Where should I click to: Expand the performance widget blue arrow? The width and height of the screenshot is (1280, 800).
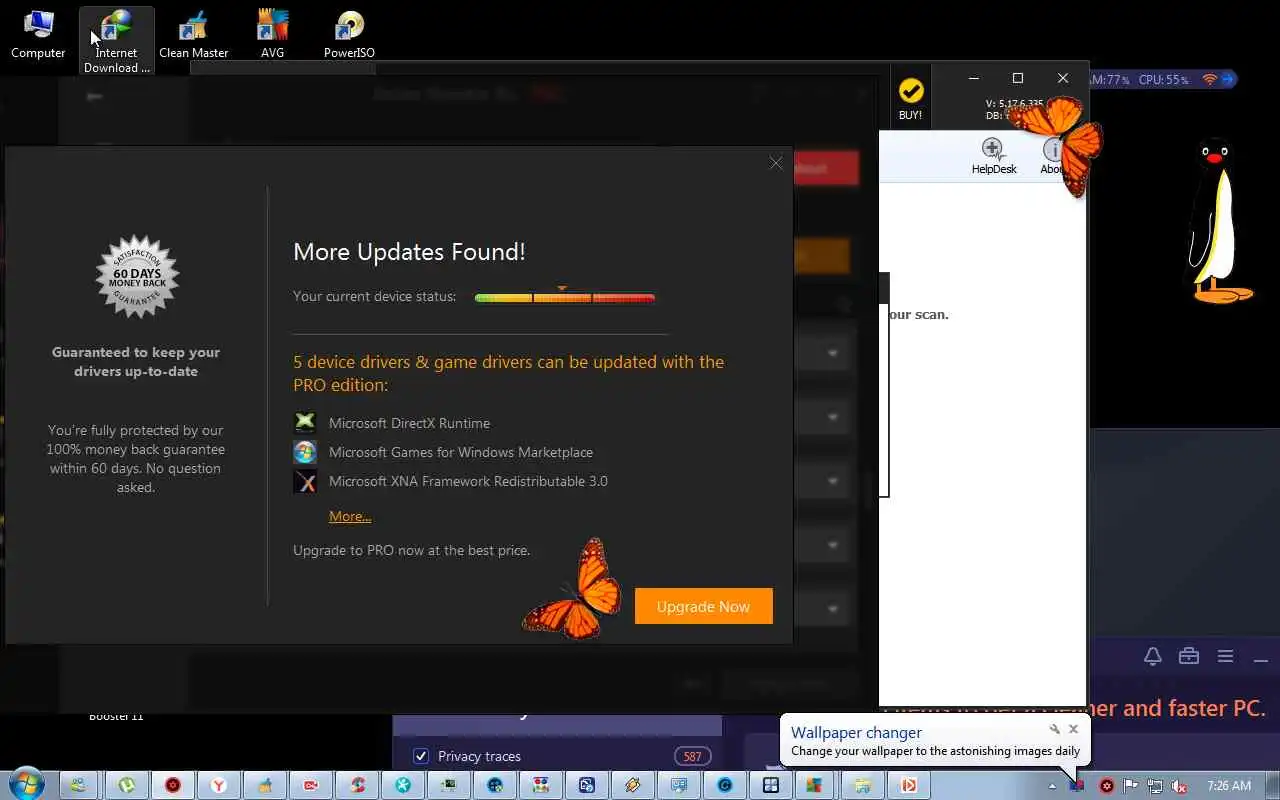tap(1228, 79)
